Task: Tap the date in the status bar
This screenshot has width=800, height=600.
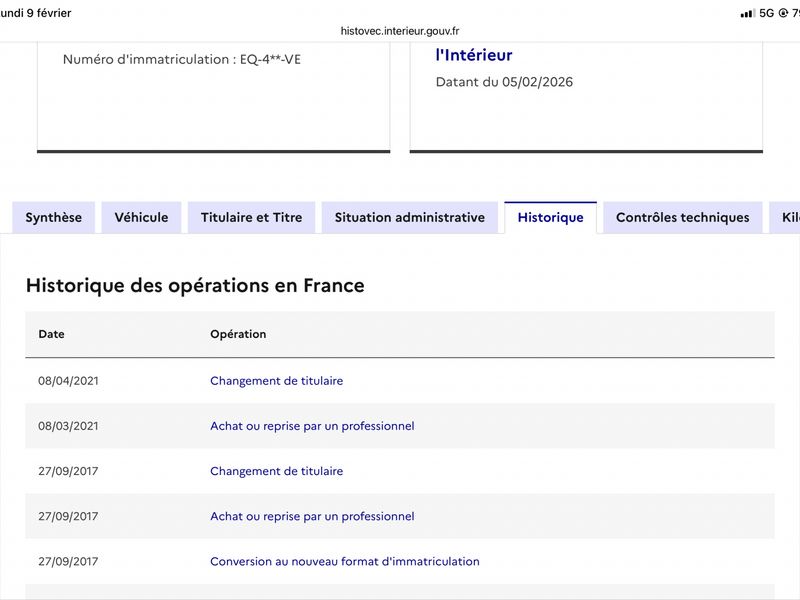Action: [36, 13]
